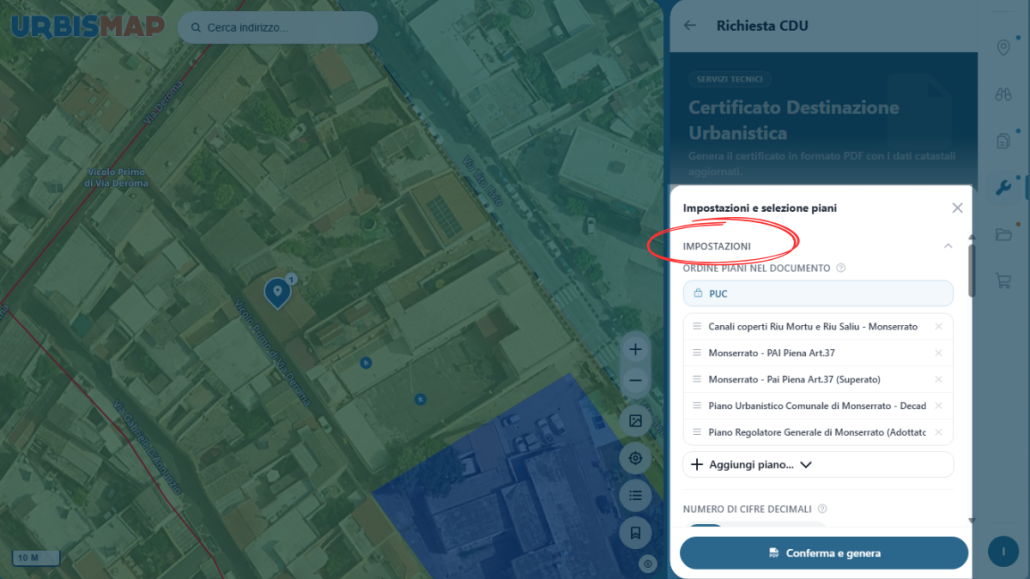The width and height of the screenshot is (1030, 579).
Task: Go back with the Richiesta CDU arrow
Action: [x=690, y=26]
